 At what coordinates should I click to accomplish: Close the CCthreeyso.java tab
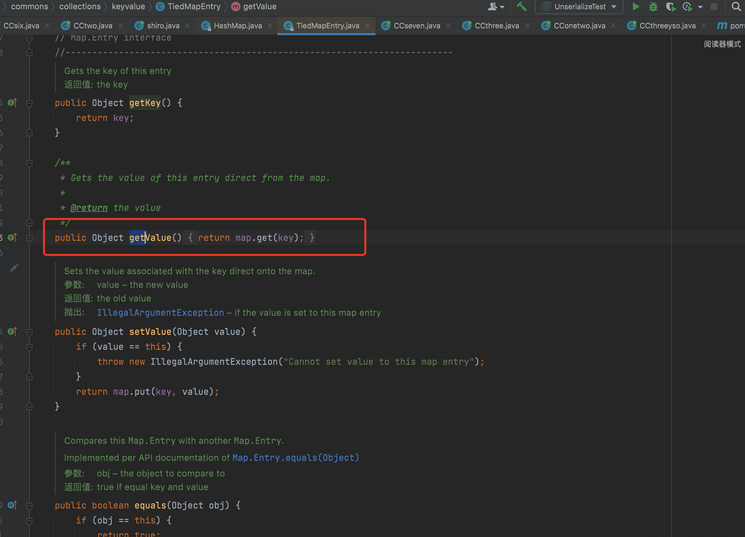[x=704, y=26]
